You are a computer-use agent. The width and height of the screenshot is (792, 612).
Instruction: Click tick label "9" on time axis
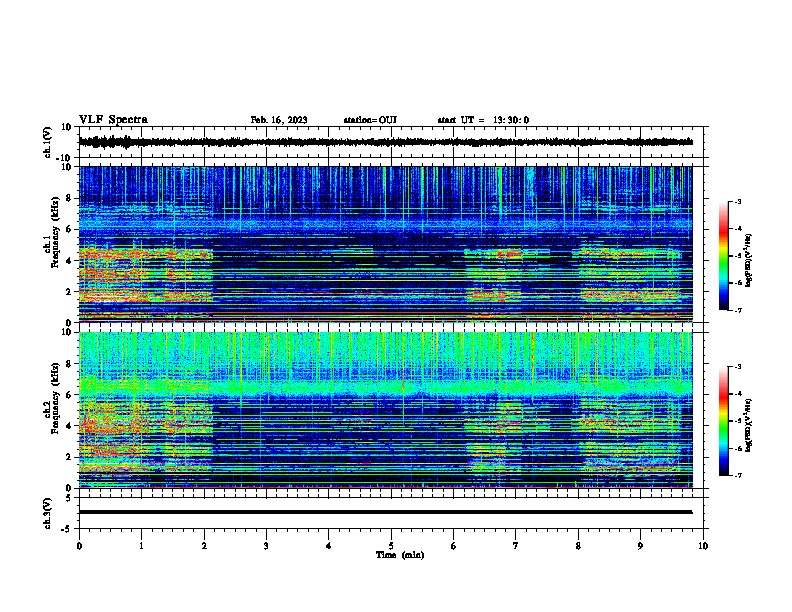click(x=640, y=546)
